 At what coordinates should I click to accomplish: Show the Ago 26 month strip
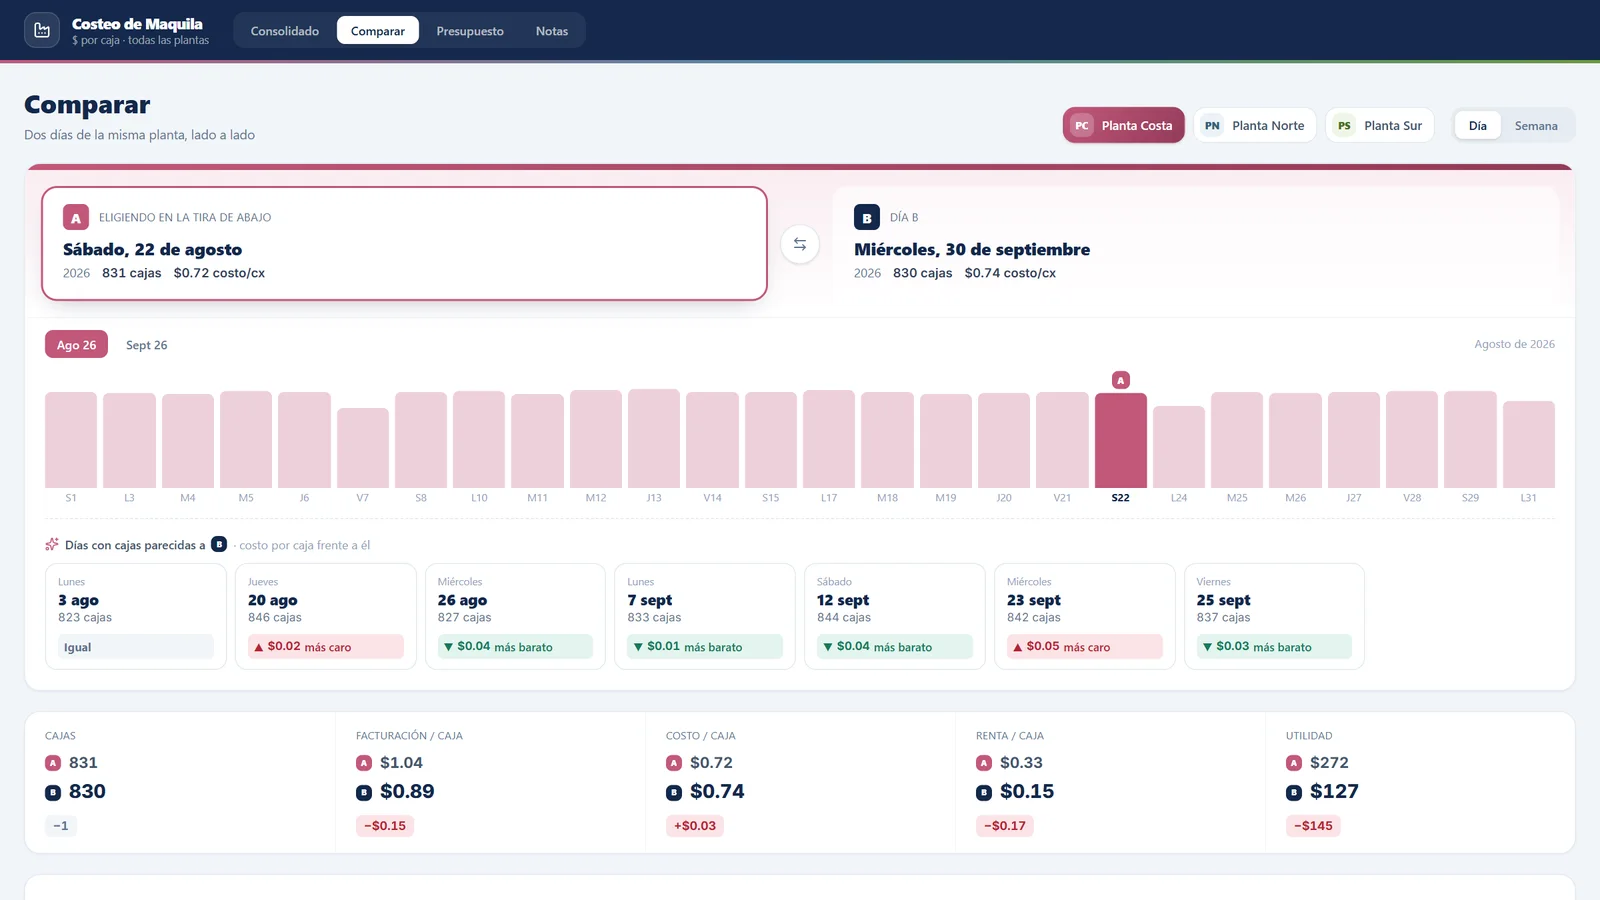(x=76, y=345)
